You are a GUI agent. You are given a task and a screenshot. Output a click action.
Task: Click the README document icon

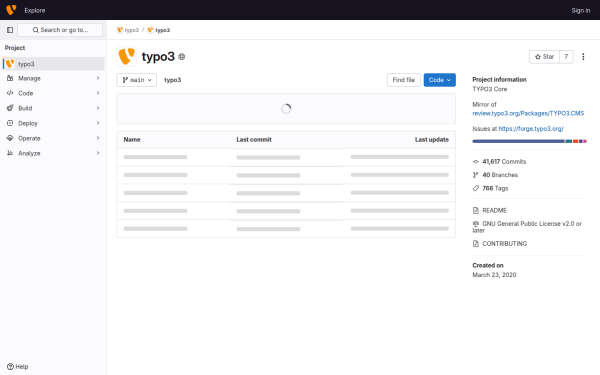[x=476, y=210]
